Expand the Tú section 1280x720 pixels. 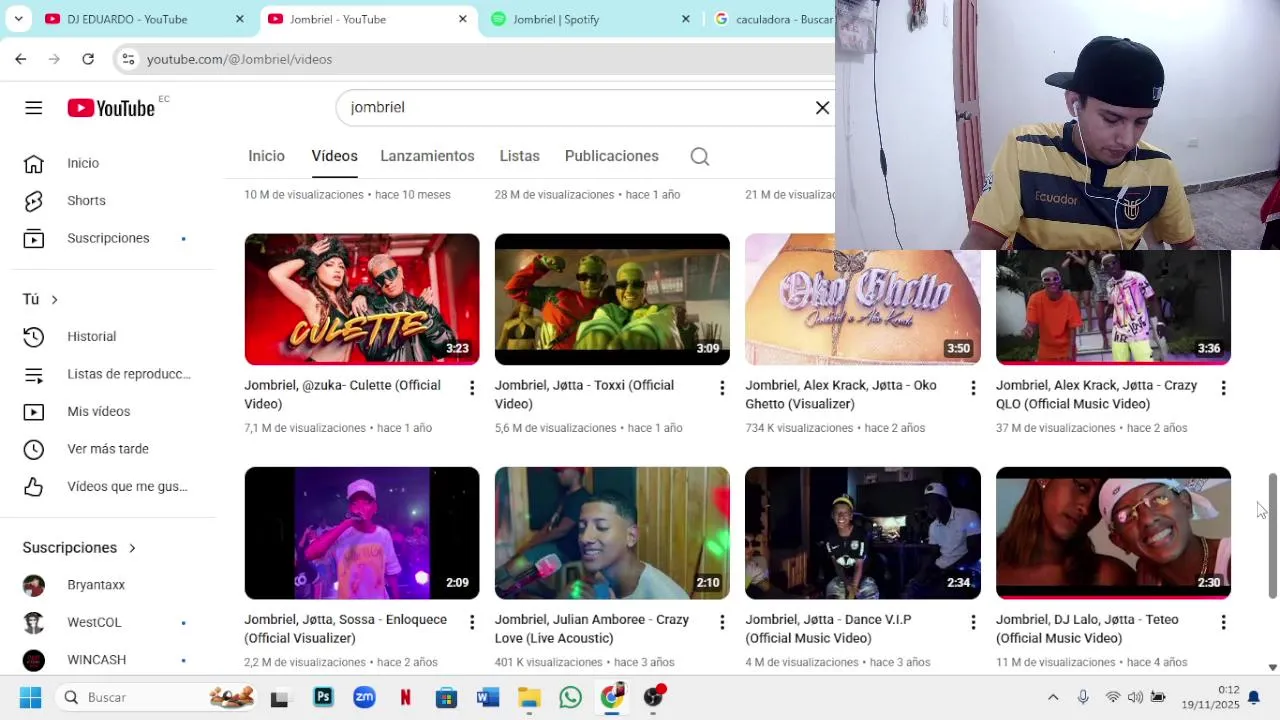tap(41, 299)
